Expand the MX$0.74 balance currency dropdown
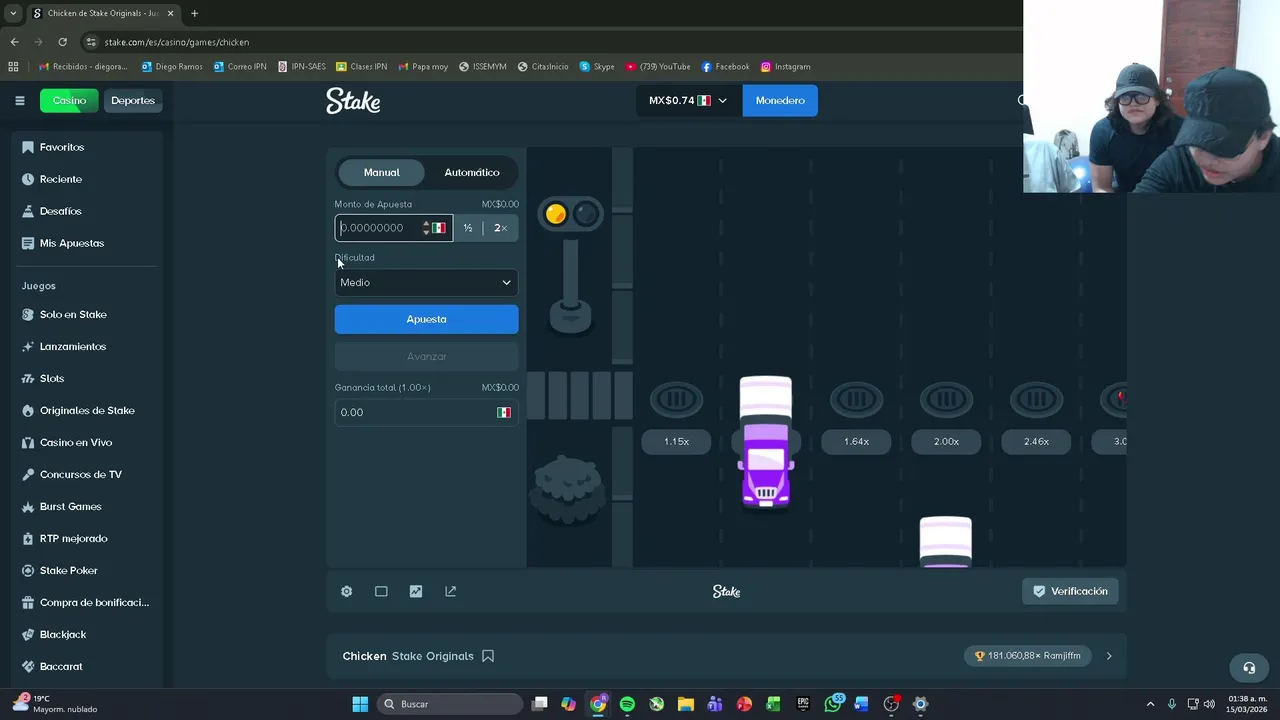The image size is (1280, 720). click(x=688, y=100)
